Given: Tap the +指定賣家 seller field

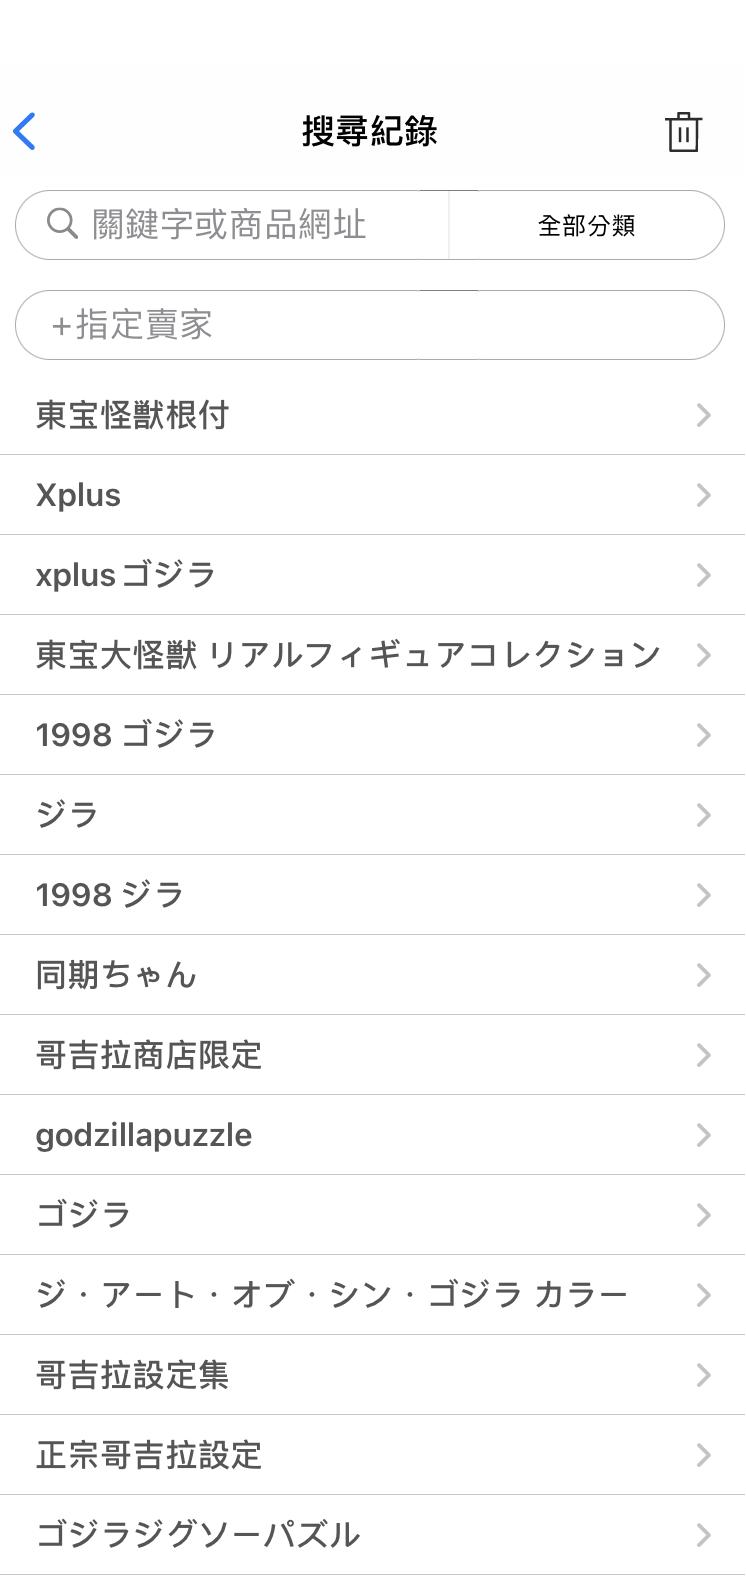Looking at the screenshot, I should click(x=370, y=325).
